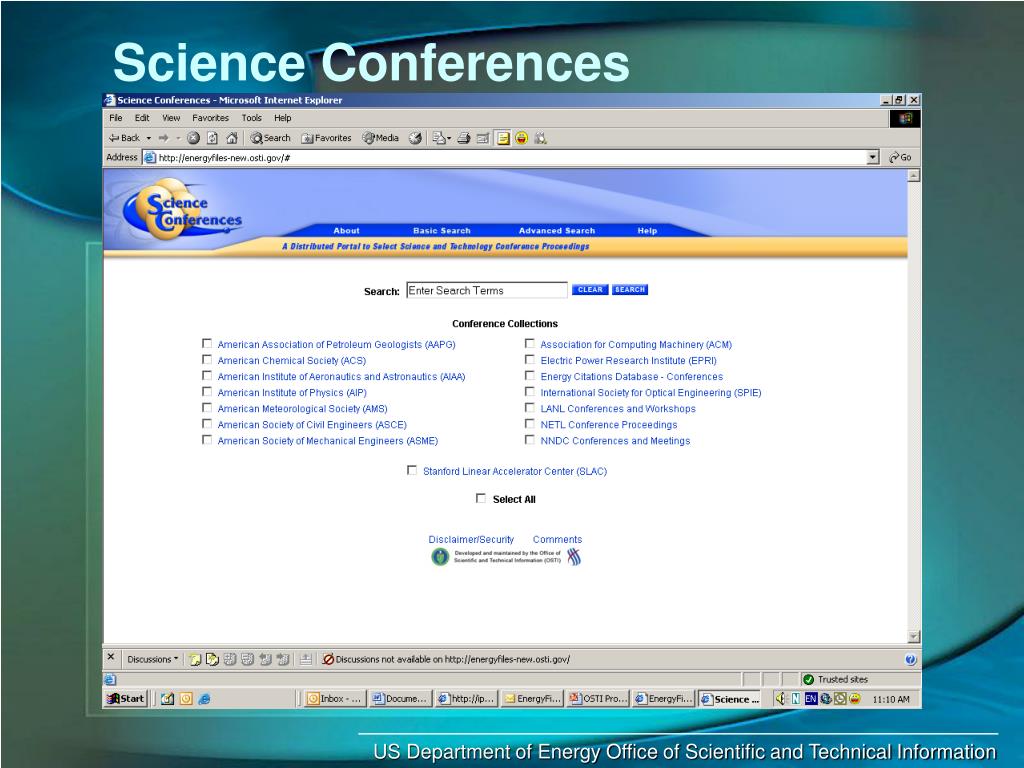The image size is (1024, 768).
Task: Open the NETL Conference Proceedings link
Action: click(609, 424)
